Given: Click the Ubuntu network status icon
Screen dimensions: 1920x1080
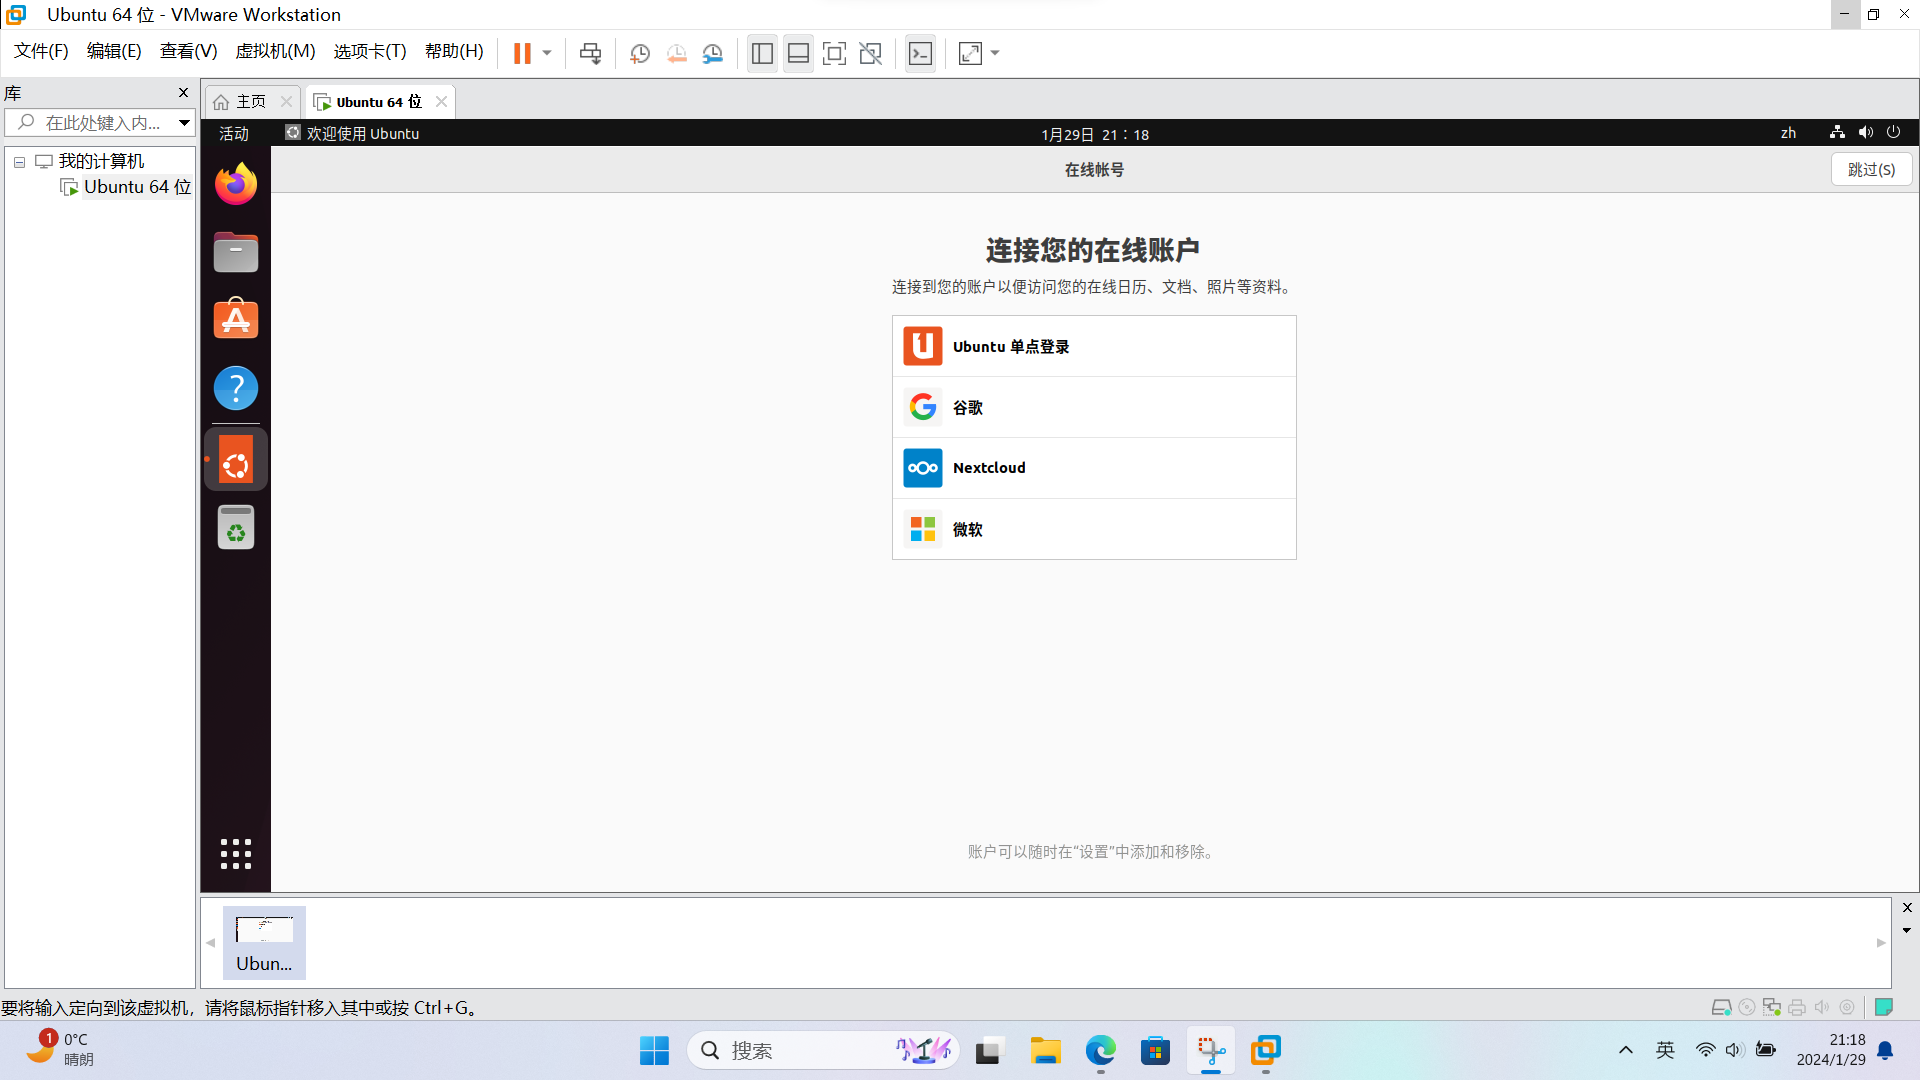Looking at the screenshot, I should [x=1837, y=132].
